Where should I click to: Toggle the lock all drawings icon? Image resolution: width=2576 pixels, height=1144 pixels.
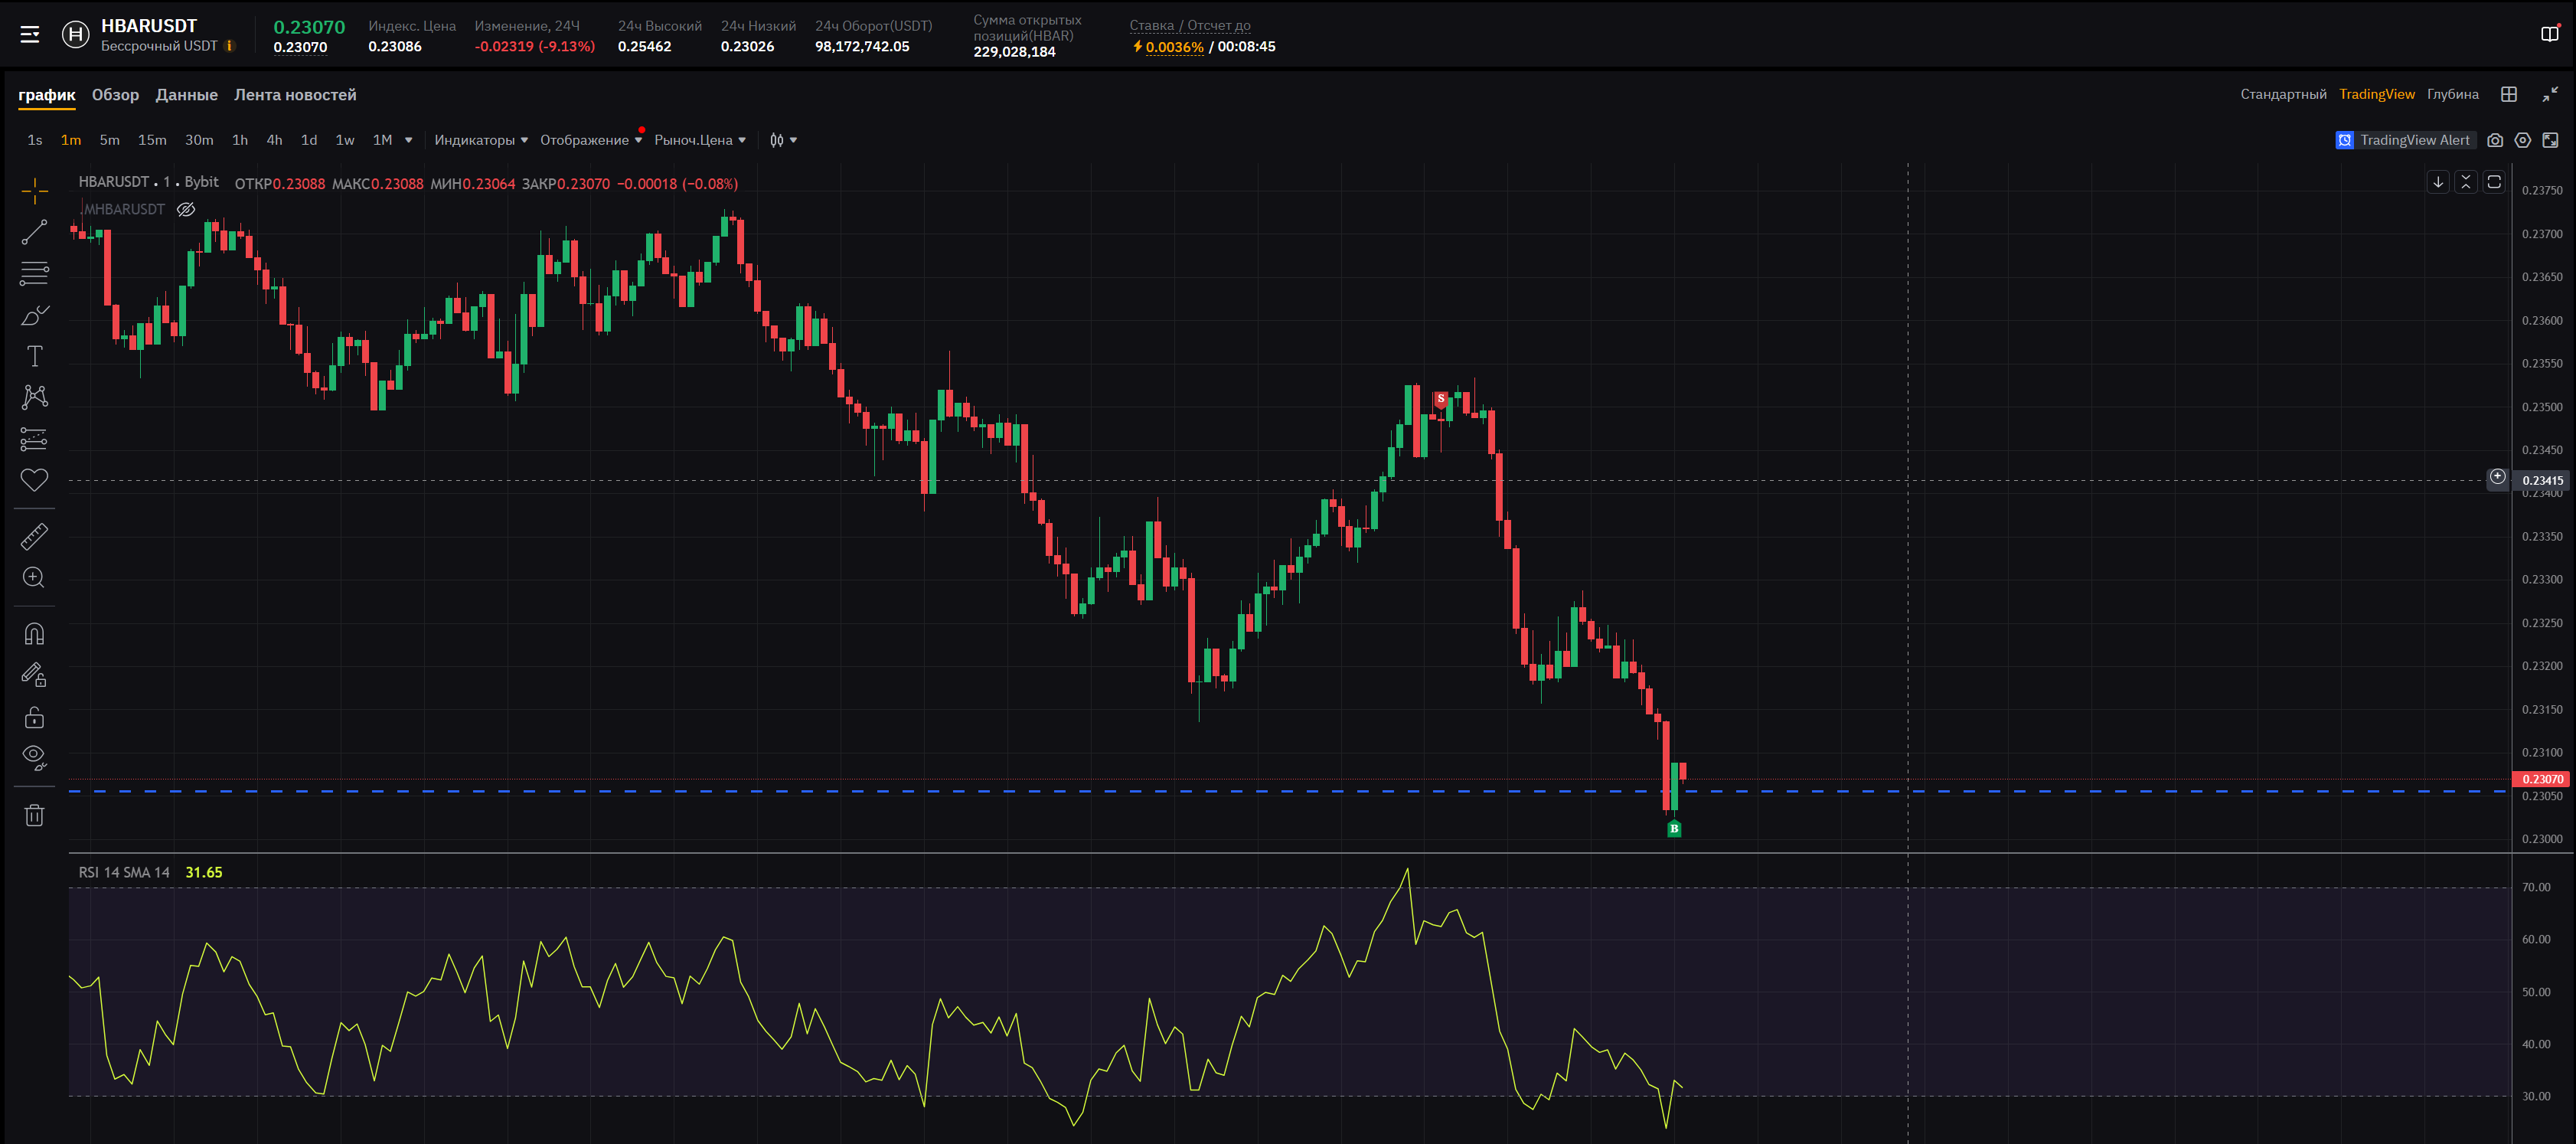tap(34, 717)
